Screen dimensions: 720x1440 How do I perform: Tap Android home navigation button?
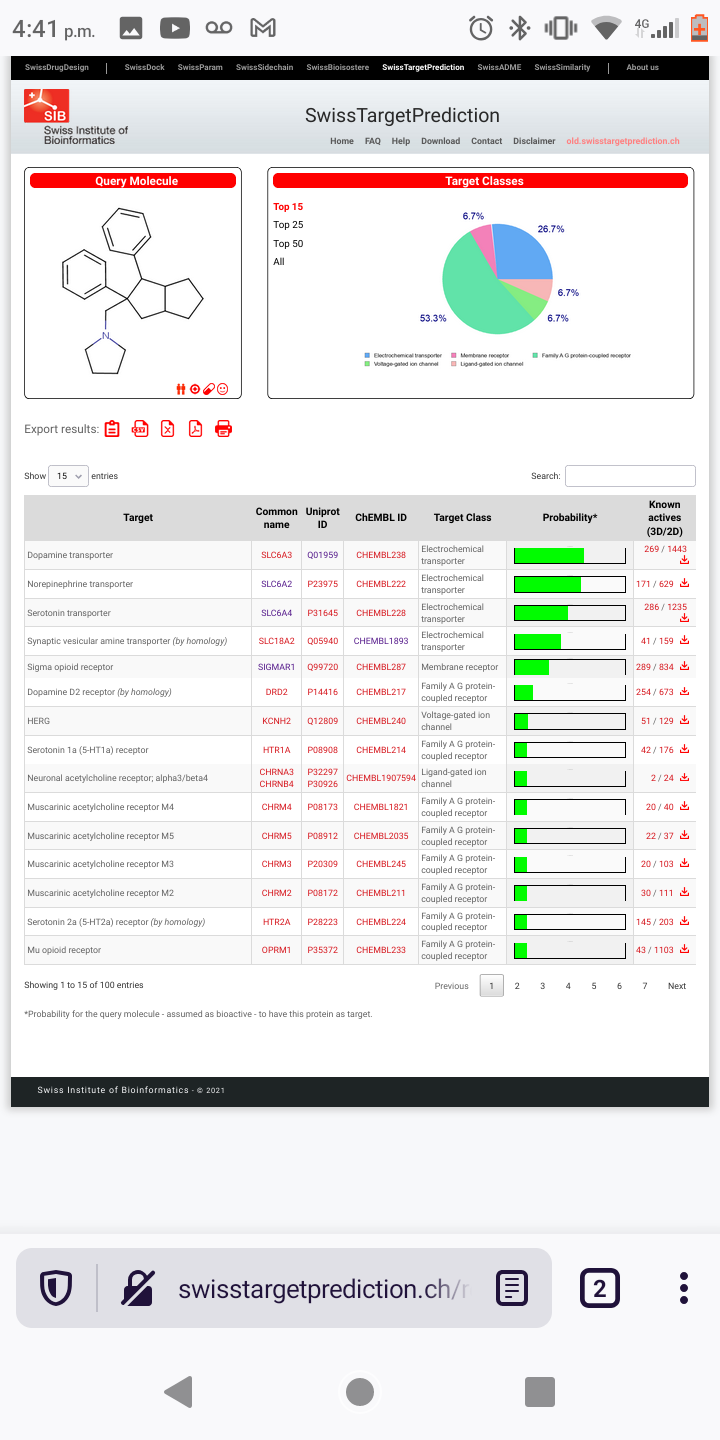360,1391
